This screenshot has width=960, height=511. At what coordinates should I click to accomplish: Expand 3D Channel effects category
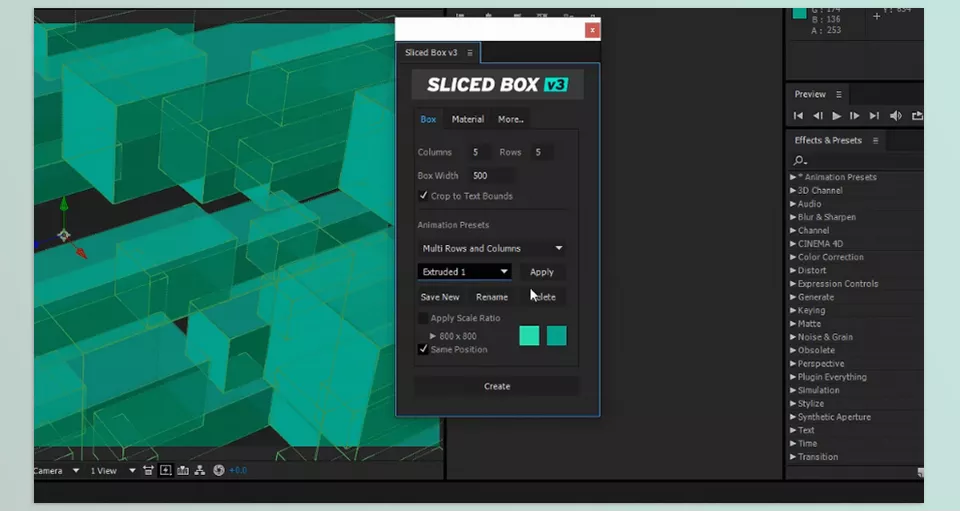click(x=793, y=190)
